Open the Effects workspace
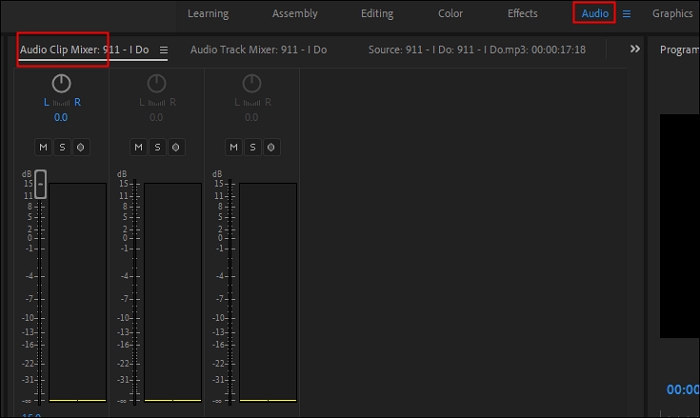Image resolution: width=700 pixels, height=418 pixels. coord(522,13)
